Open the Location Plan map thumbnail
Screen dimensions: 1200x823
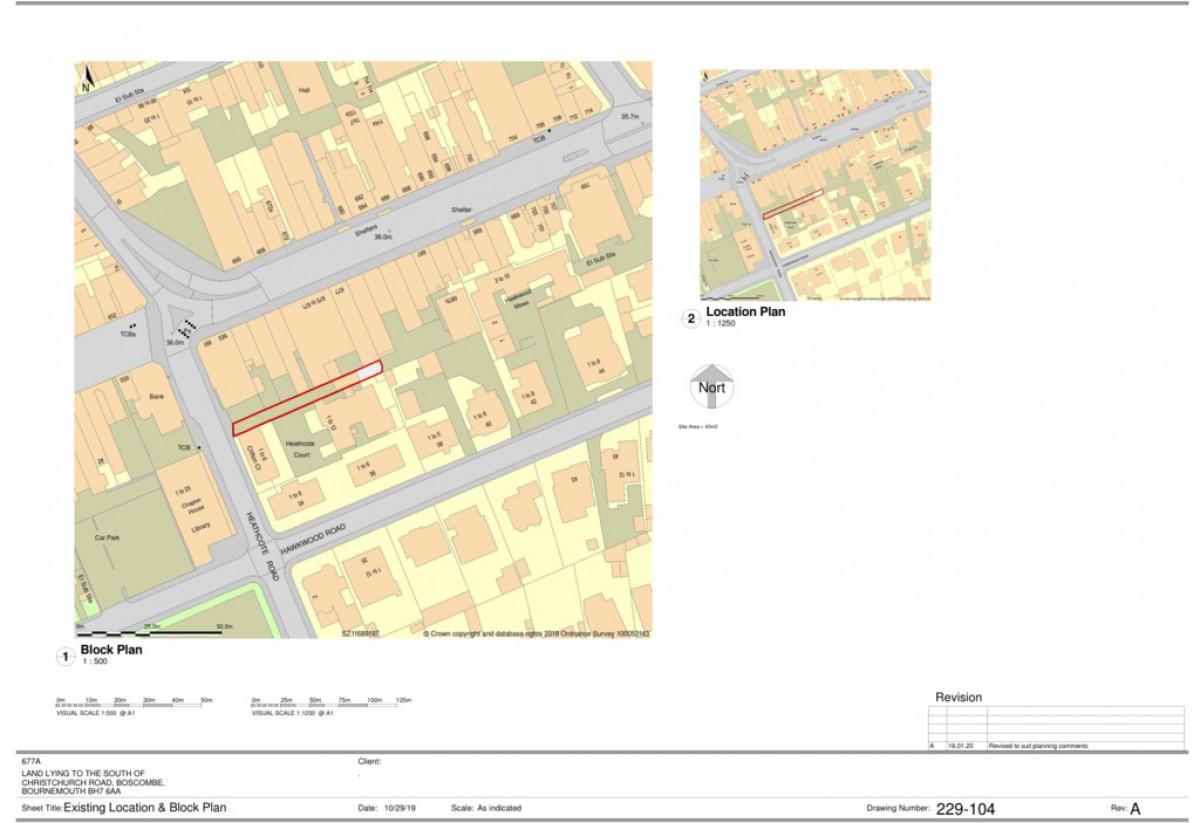point(816,185)
